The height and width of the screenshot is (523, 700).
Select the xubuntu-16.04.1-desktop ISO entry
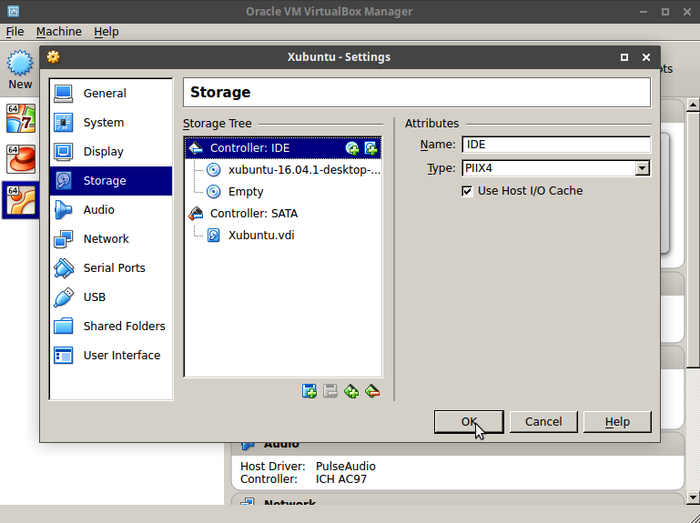283,170
